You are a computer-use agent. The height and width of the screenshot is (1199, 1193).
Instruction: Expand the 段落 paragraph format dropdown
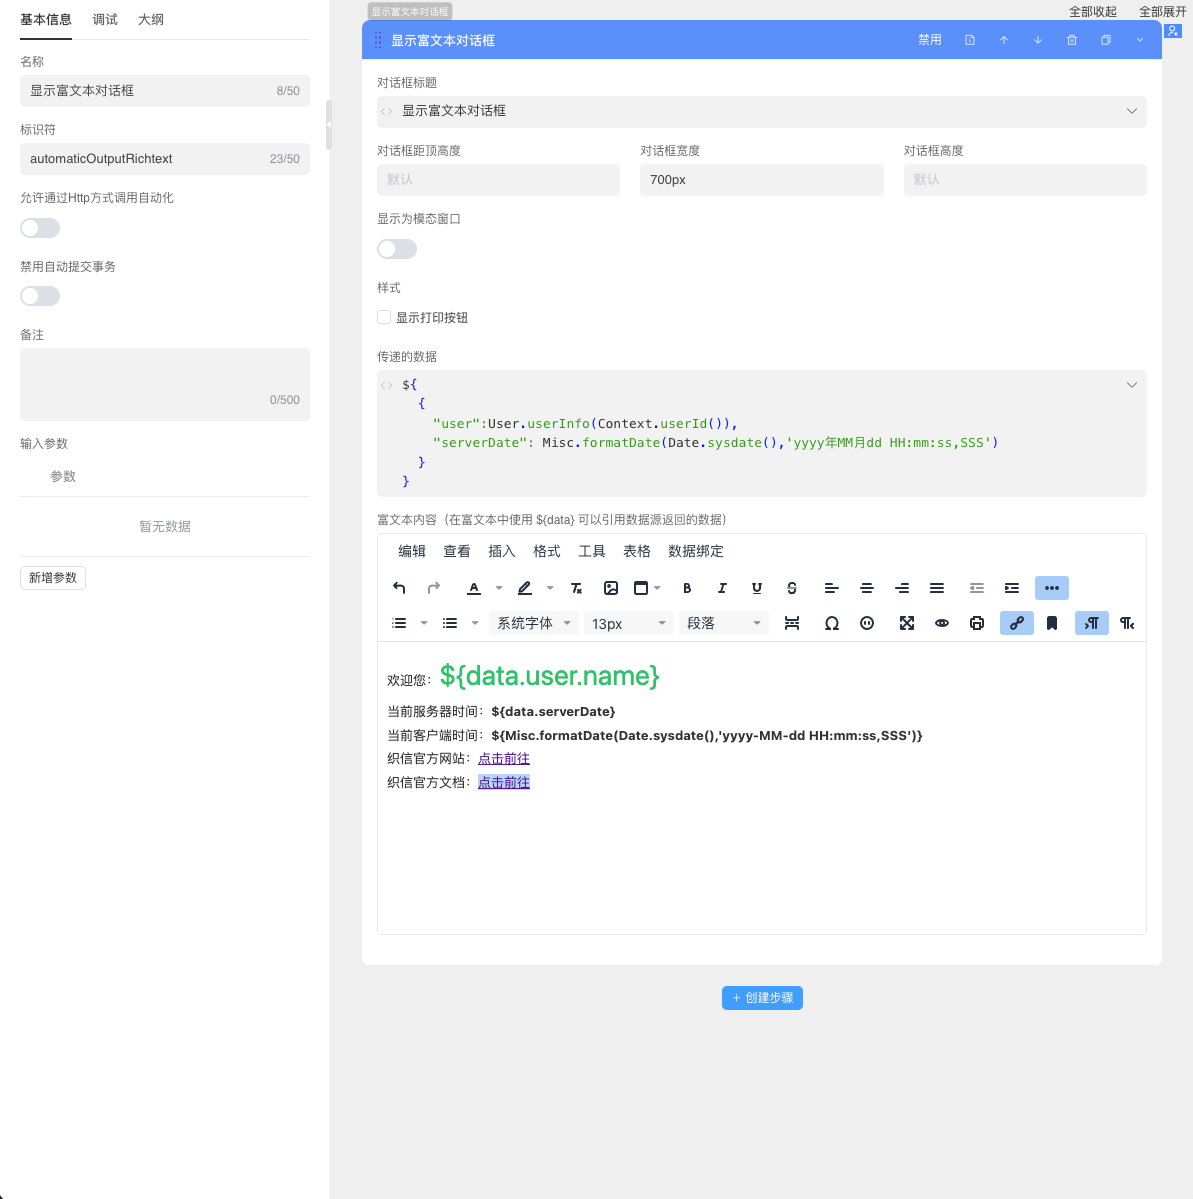point(724,623)
